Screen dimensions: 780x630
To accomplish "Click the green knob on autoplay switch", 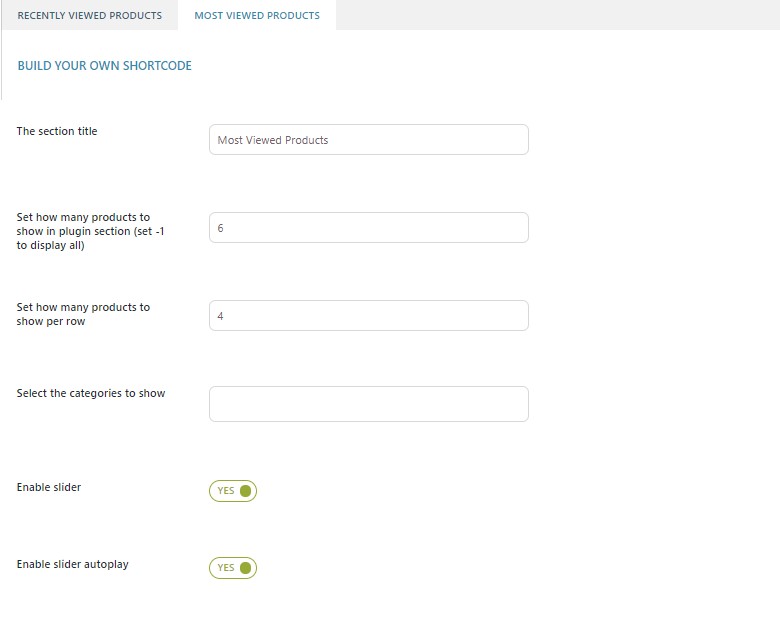I will point(246,568).
